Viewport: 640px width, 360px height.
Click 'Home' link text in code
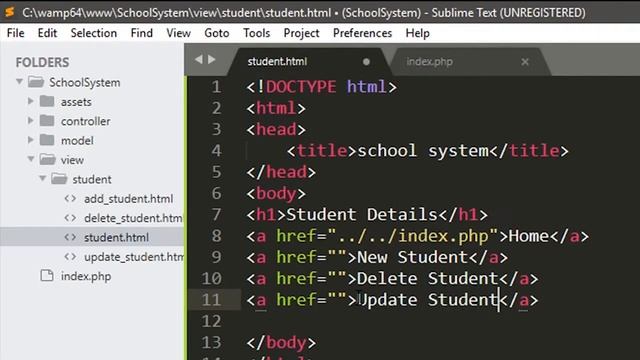(x=529, y=236)
